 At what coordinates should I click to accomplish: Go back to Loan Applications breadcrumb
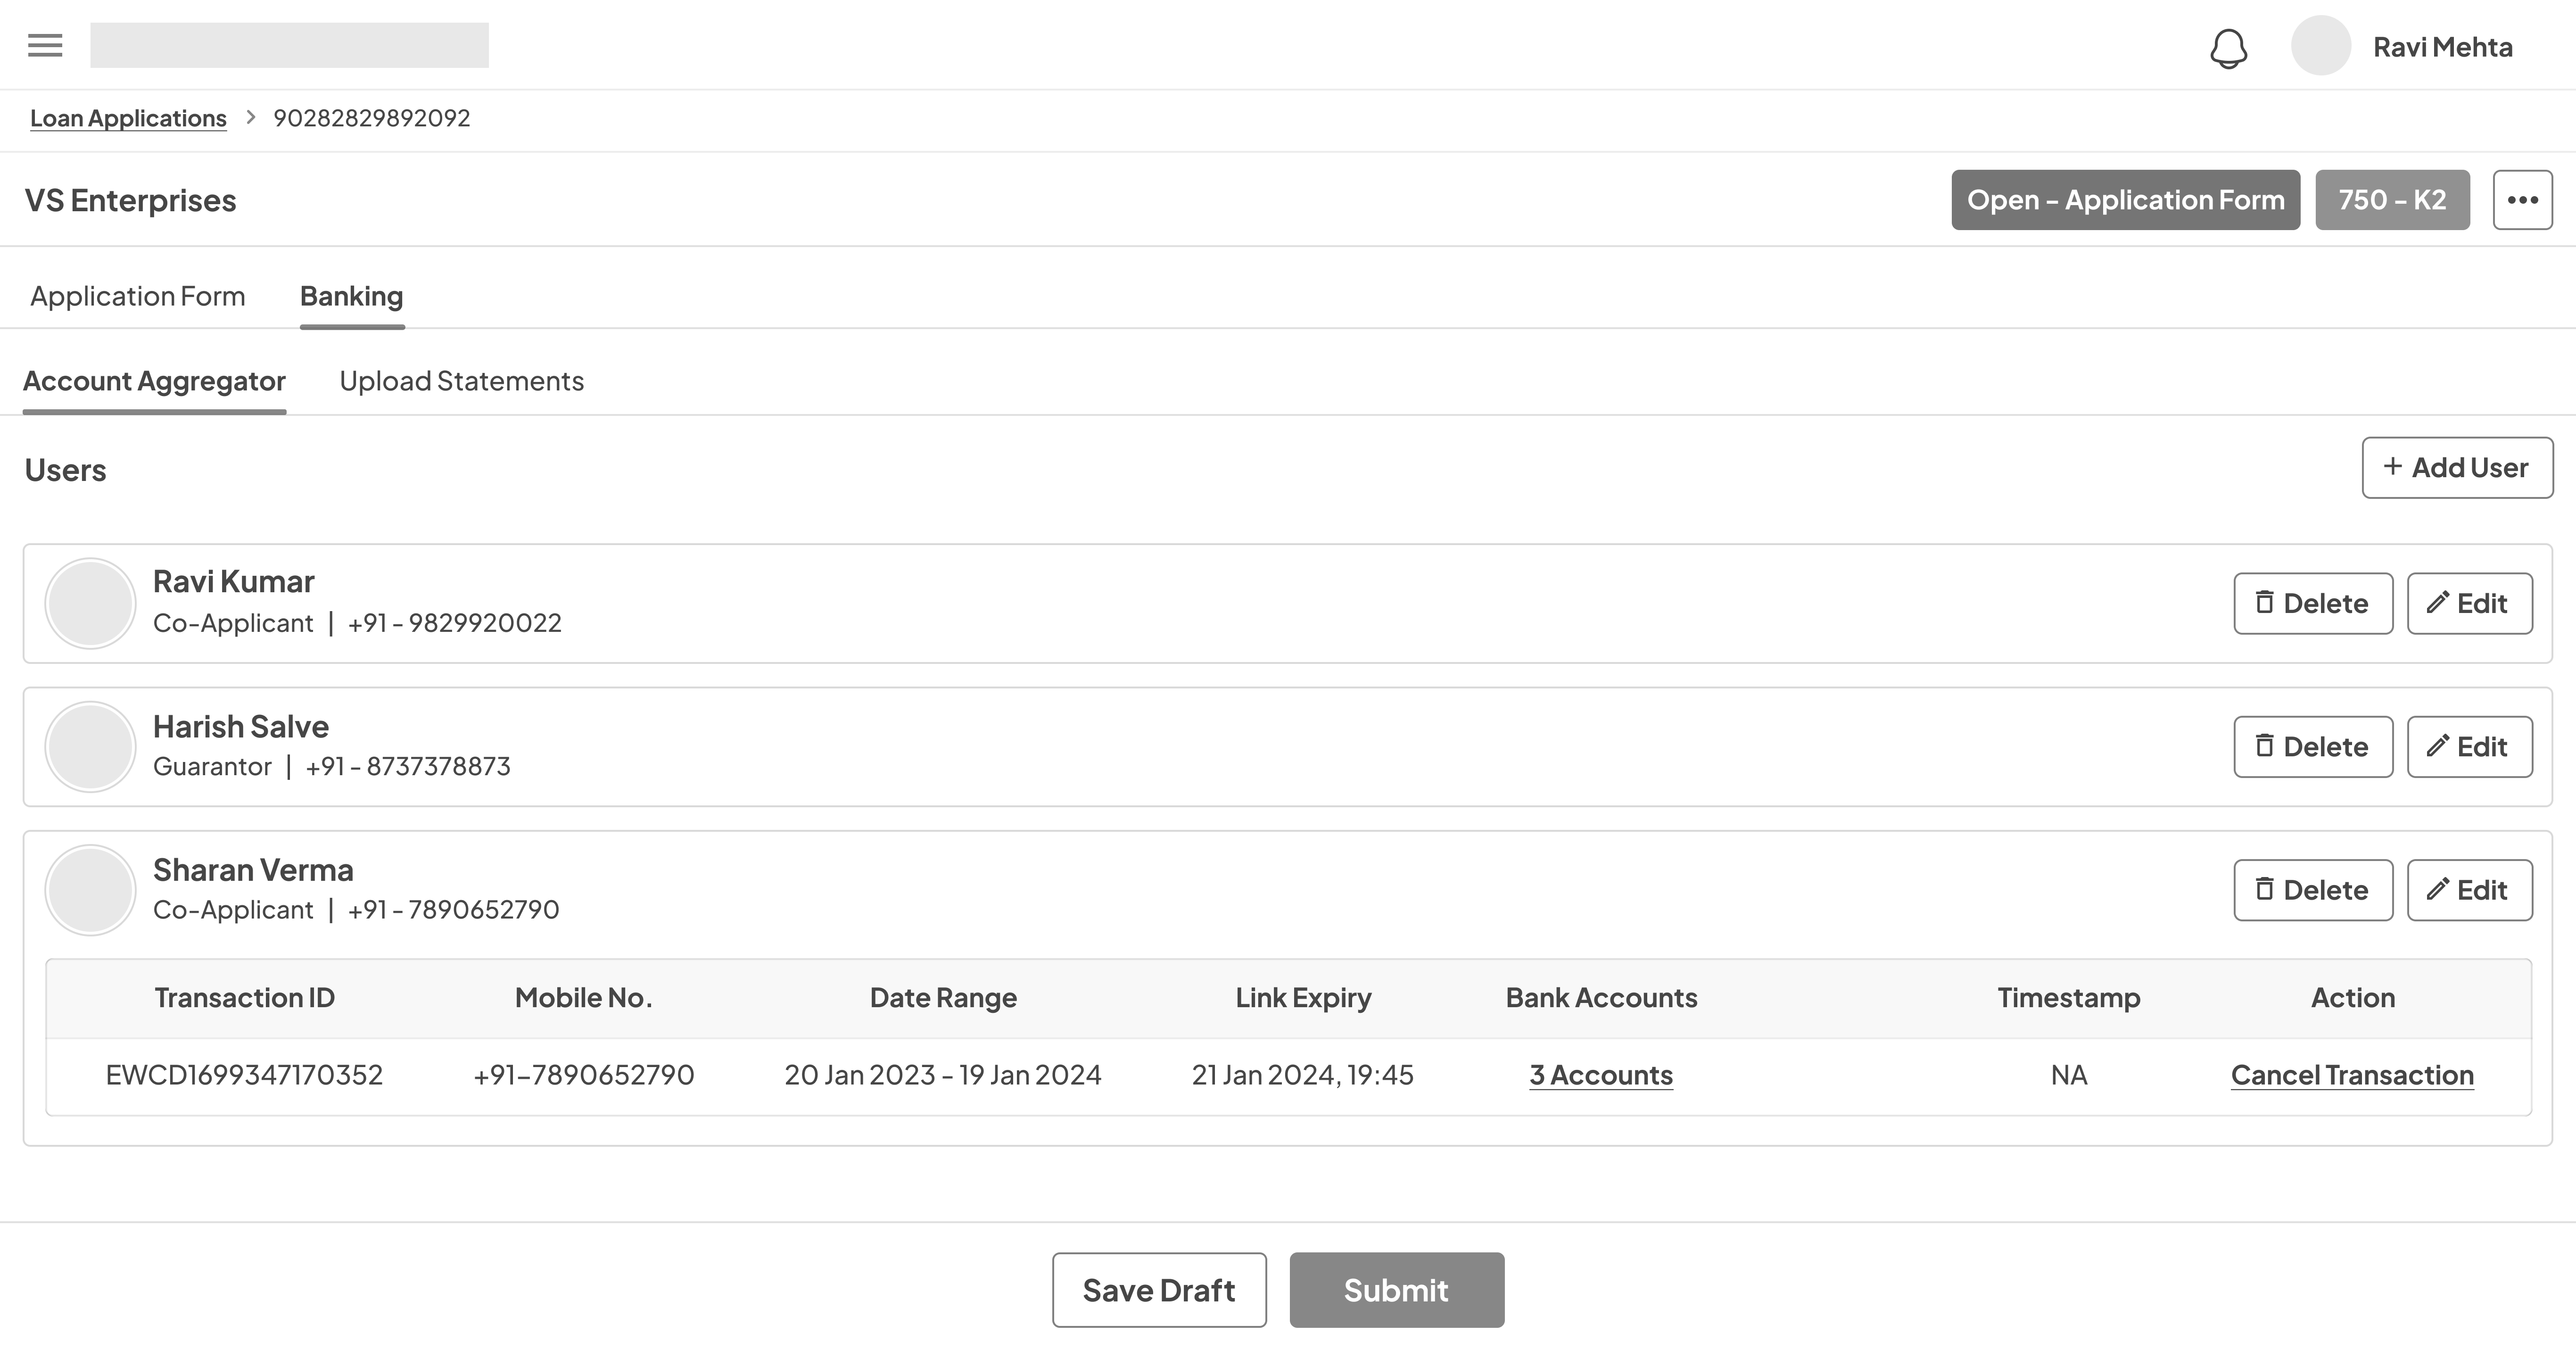(128, 119)
